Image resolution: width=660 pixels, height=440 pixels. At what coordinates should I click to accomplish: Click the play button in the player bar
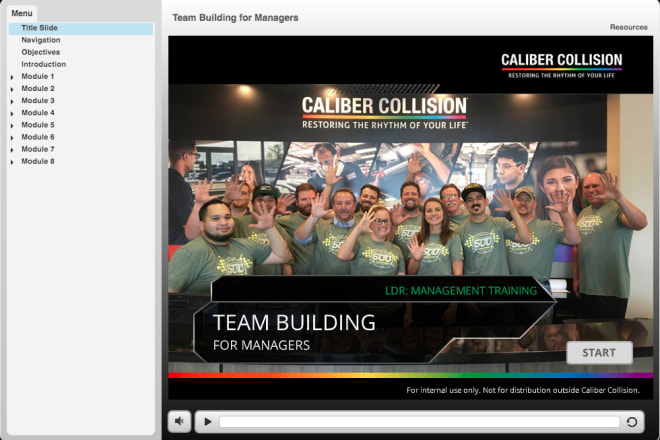click(x=208, y=421)
